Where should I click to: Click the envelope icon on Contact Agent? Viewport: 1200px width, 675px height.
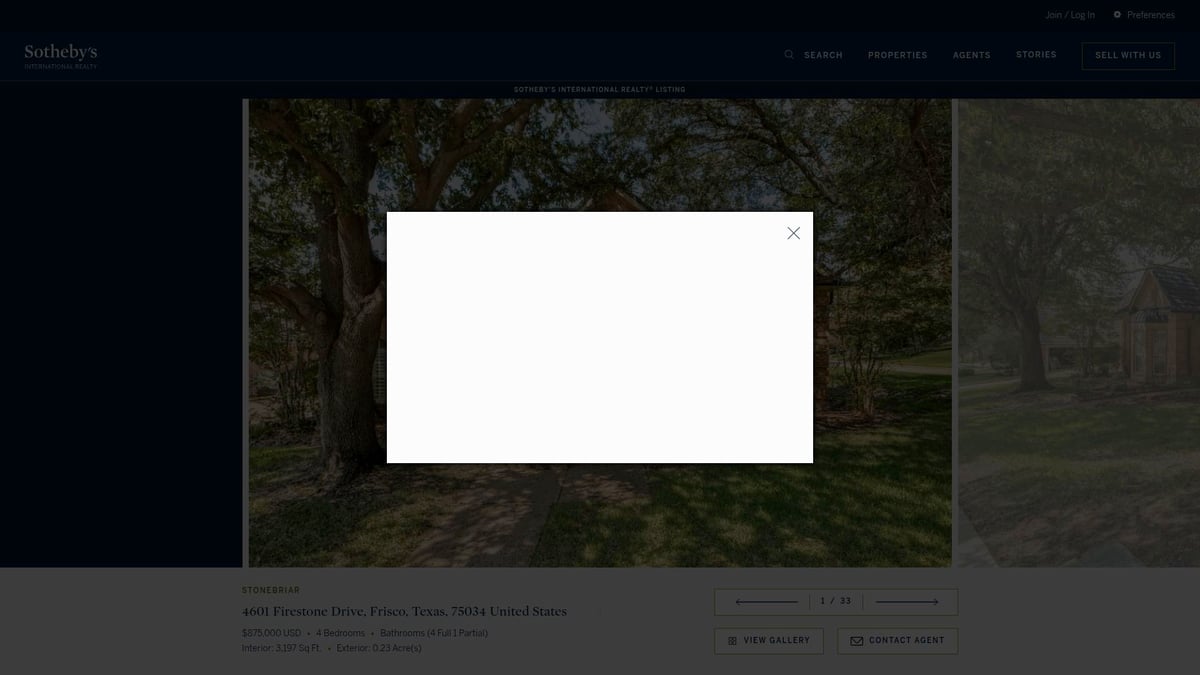point(856,641)
